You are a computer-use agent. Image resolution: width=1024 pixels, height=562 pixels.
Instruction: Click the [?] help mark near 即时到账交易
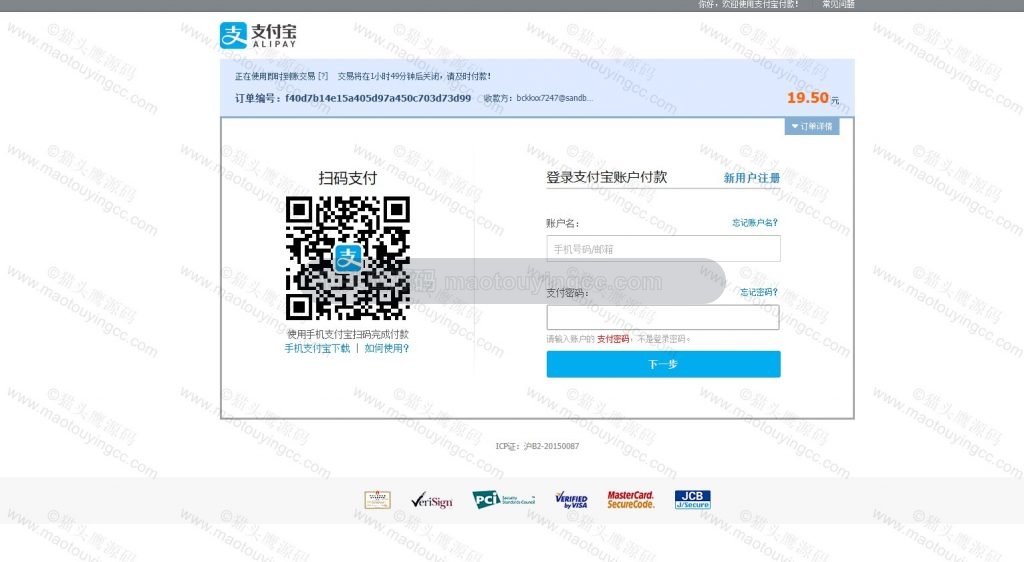coord(323,76)
